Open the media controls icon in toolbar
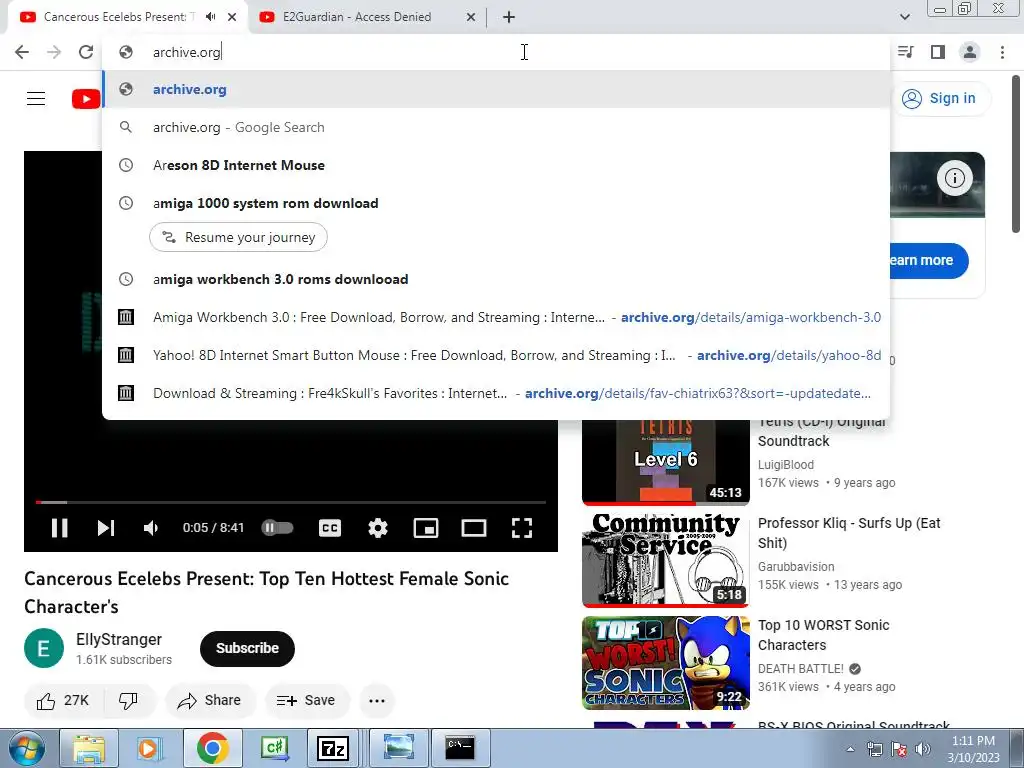This screenshot has height=768, width=1024. (x=906, y=52)
